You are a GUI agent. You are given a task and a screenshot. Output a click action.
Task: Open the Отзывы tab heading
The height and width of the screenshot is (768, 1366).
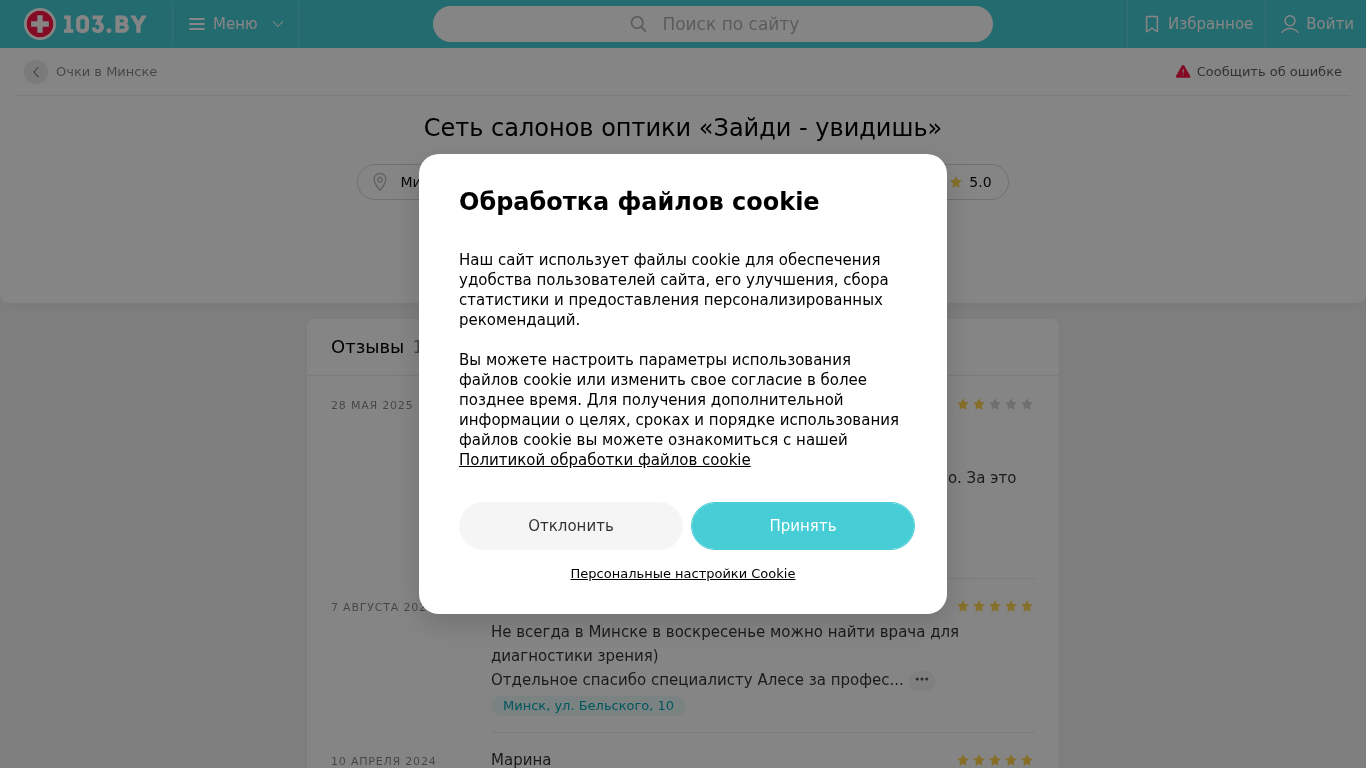coord(367,347)
